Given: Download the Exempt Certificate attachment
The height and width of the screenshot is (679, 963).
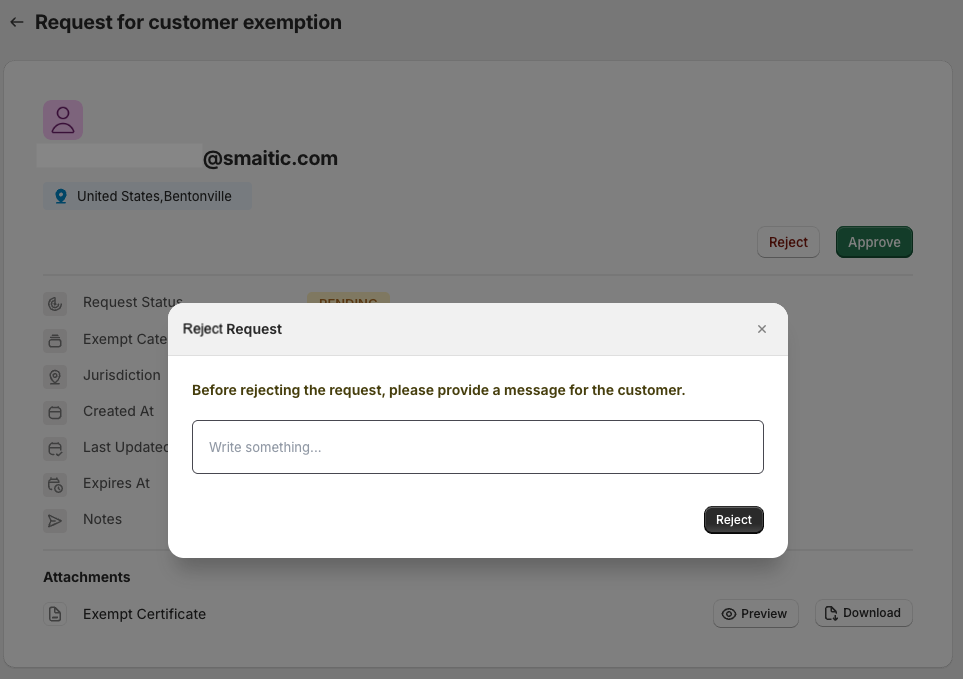Looking at the screenshot, I should (x=864, y=613).
